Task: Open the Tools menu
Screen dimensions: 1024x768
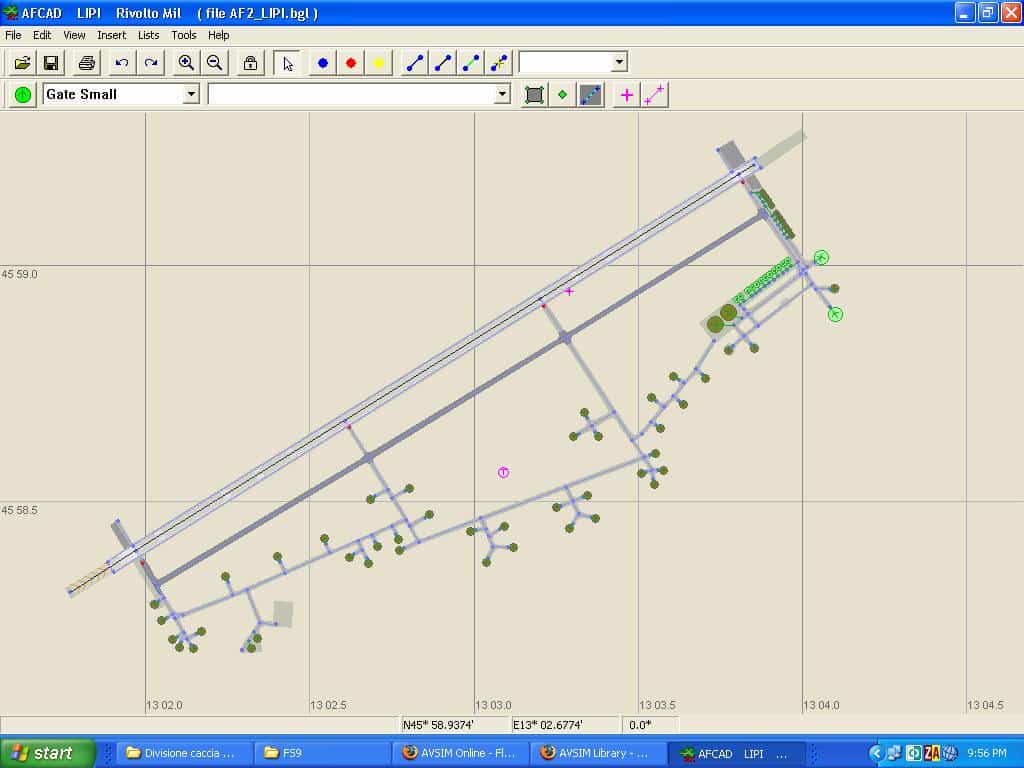Action: tap(184, 35)
